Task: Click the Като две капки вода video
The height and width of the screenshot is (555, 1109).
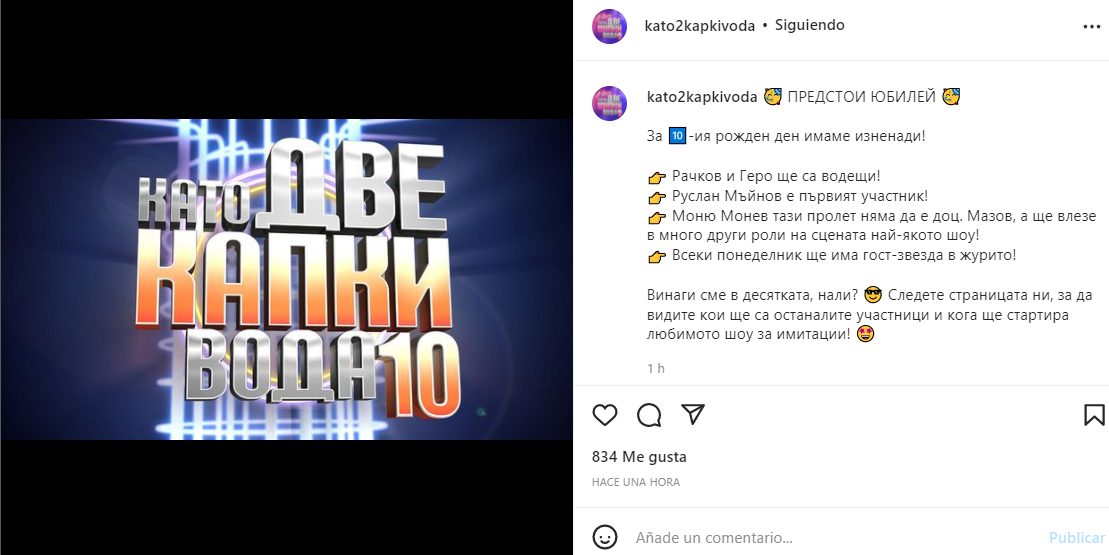Action: tap(286, 279)
